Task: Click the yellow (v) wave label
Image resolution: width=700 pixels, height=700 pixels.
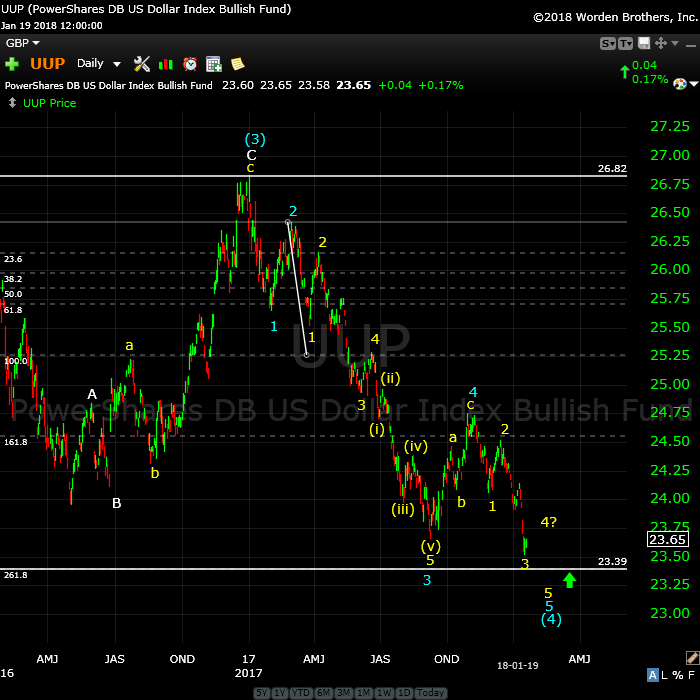Action: tap(431, 546)
